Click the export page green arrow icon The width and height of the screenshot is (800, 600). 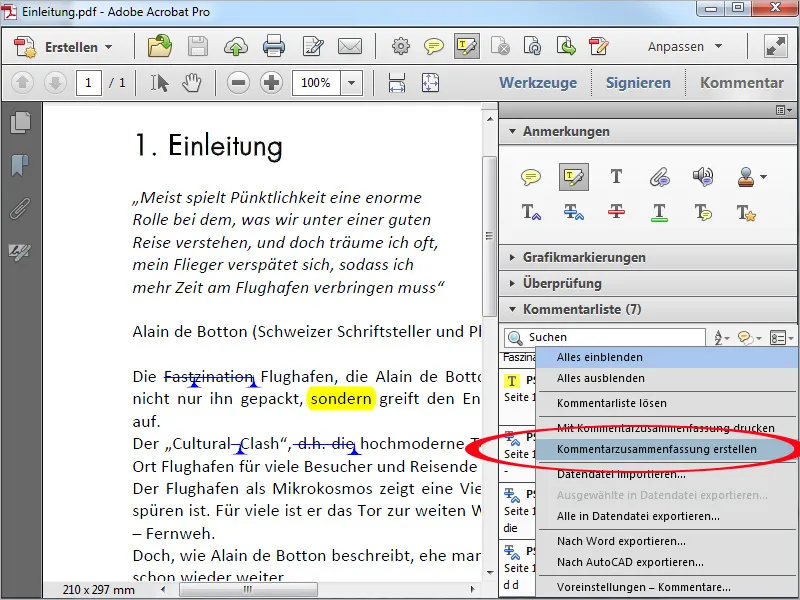566,46
